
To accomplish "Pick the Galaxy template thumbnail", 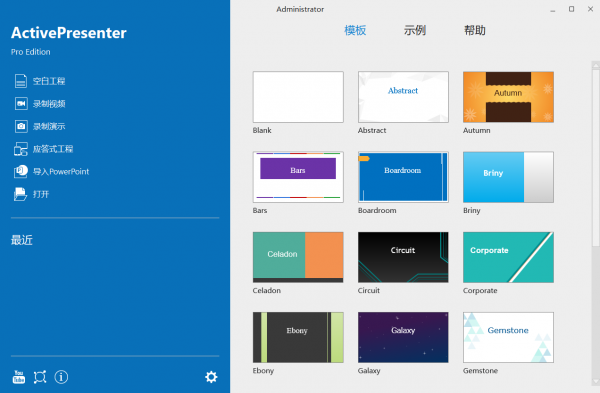I will pos(403,337).
